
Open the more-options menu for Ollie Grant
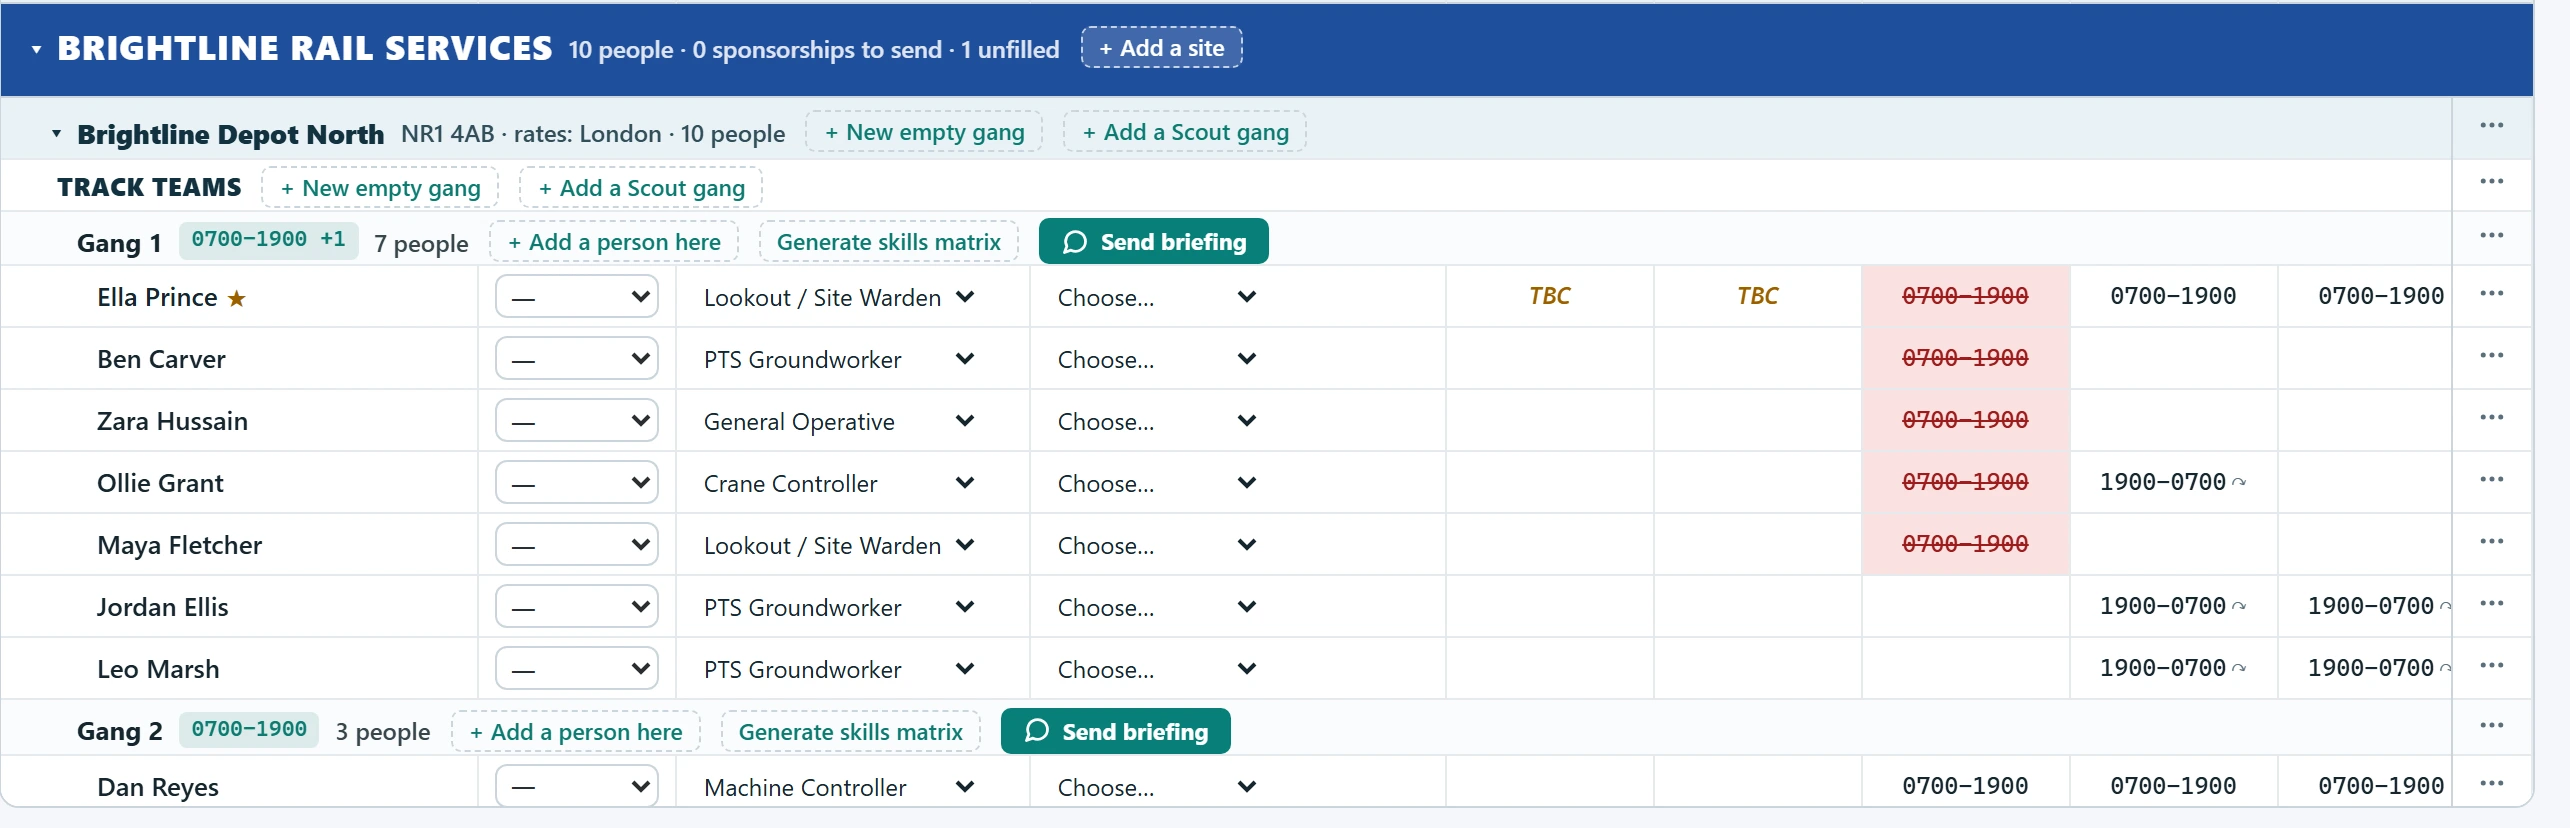(x=2491, y=480)
